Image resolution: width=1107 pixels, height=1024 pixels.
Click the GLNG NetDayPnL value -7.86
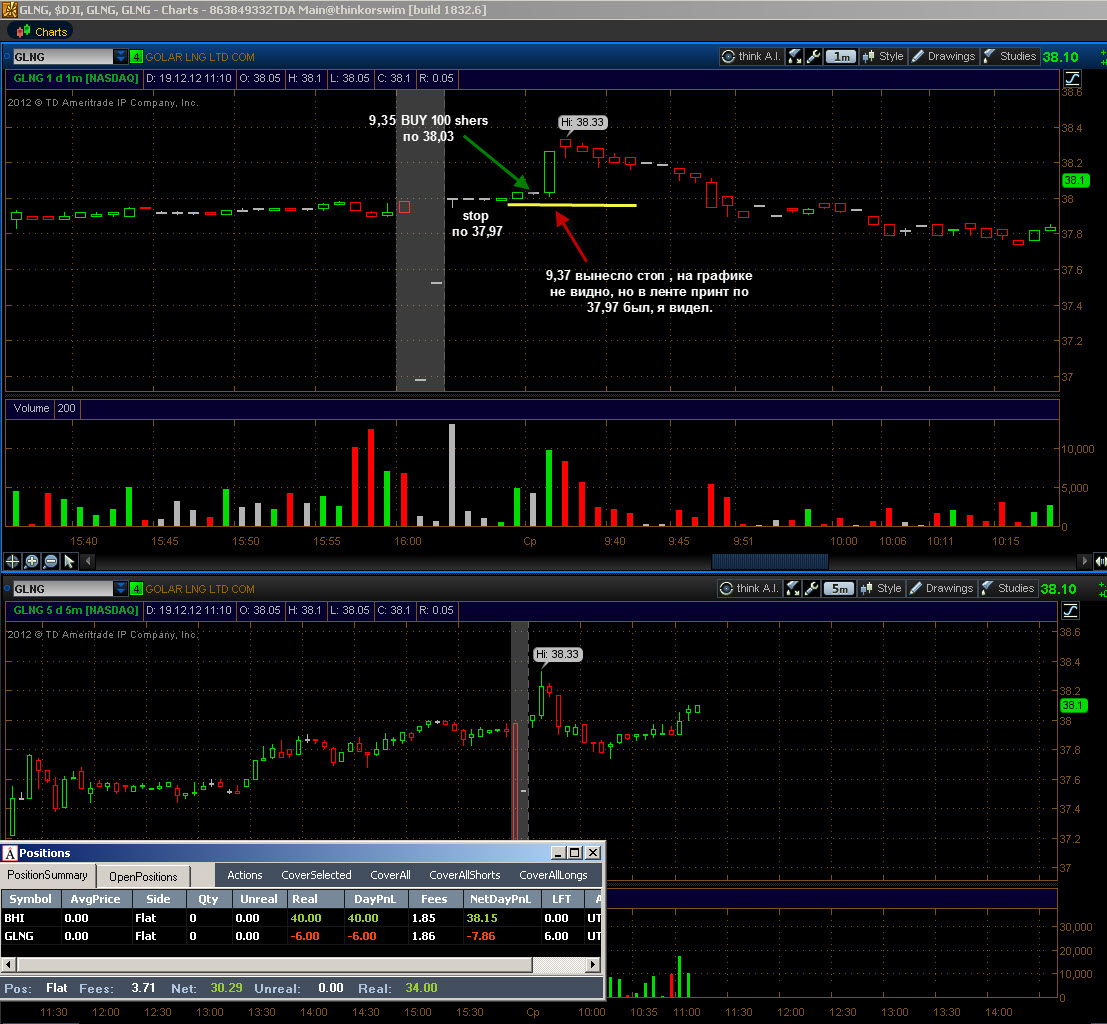pyautogui.click(x=481, y=936)
